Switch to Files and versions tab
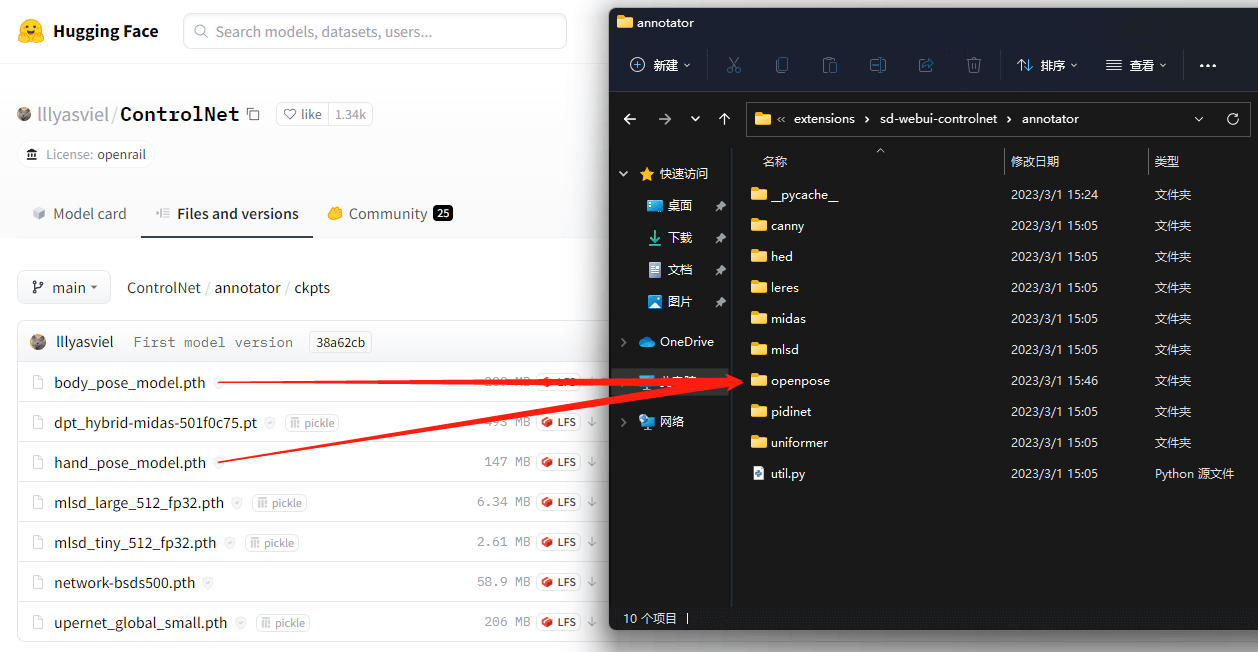Viewport: 1258px width, 652px height. click(x=227, y=214)
